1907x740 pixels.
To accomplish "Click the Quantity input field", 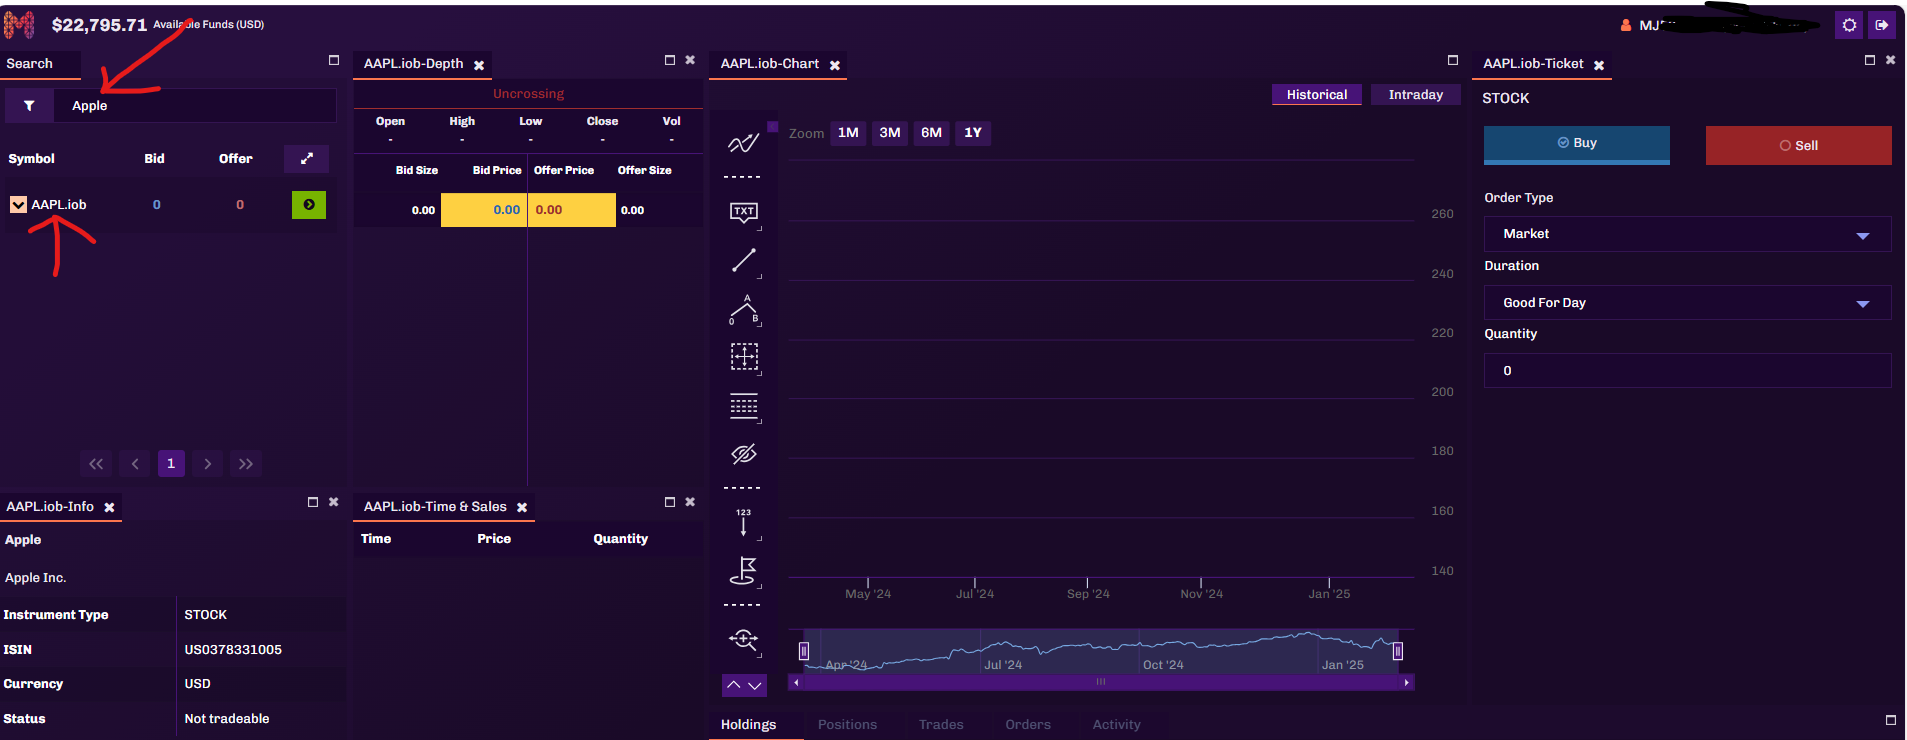I will click(1687, 371).
